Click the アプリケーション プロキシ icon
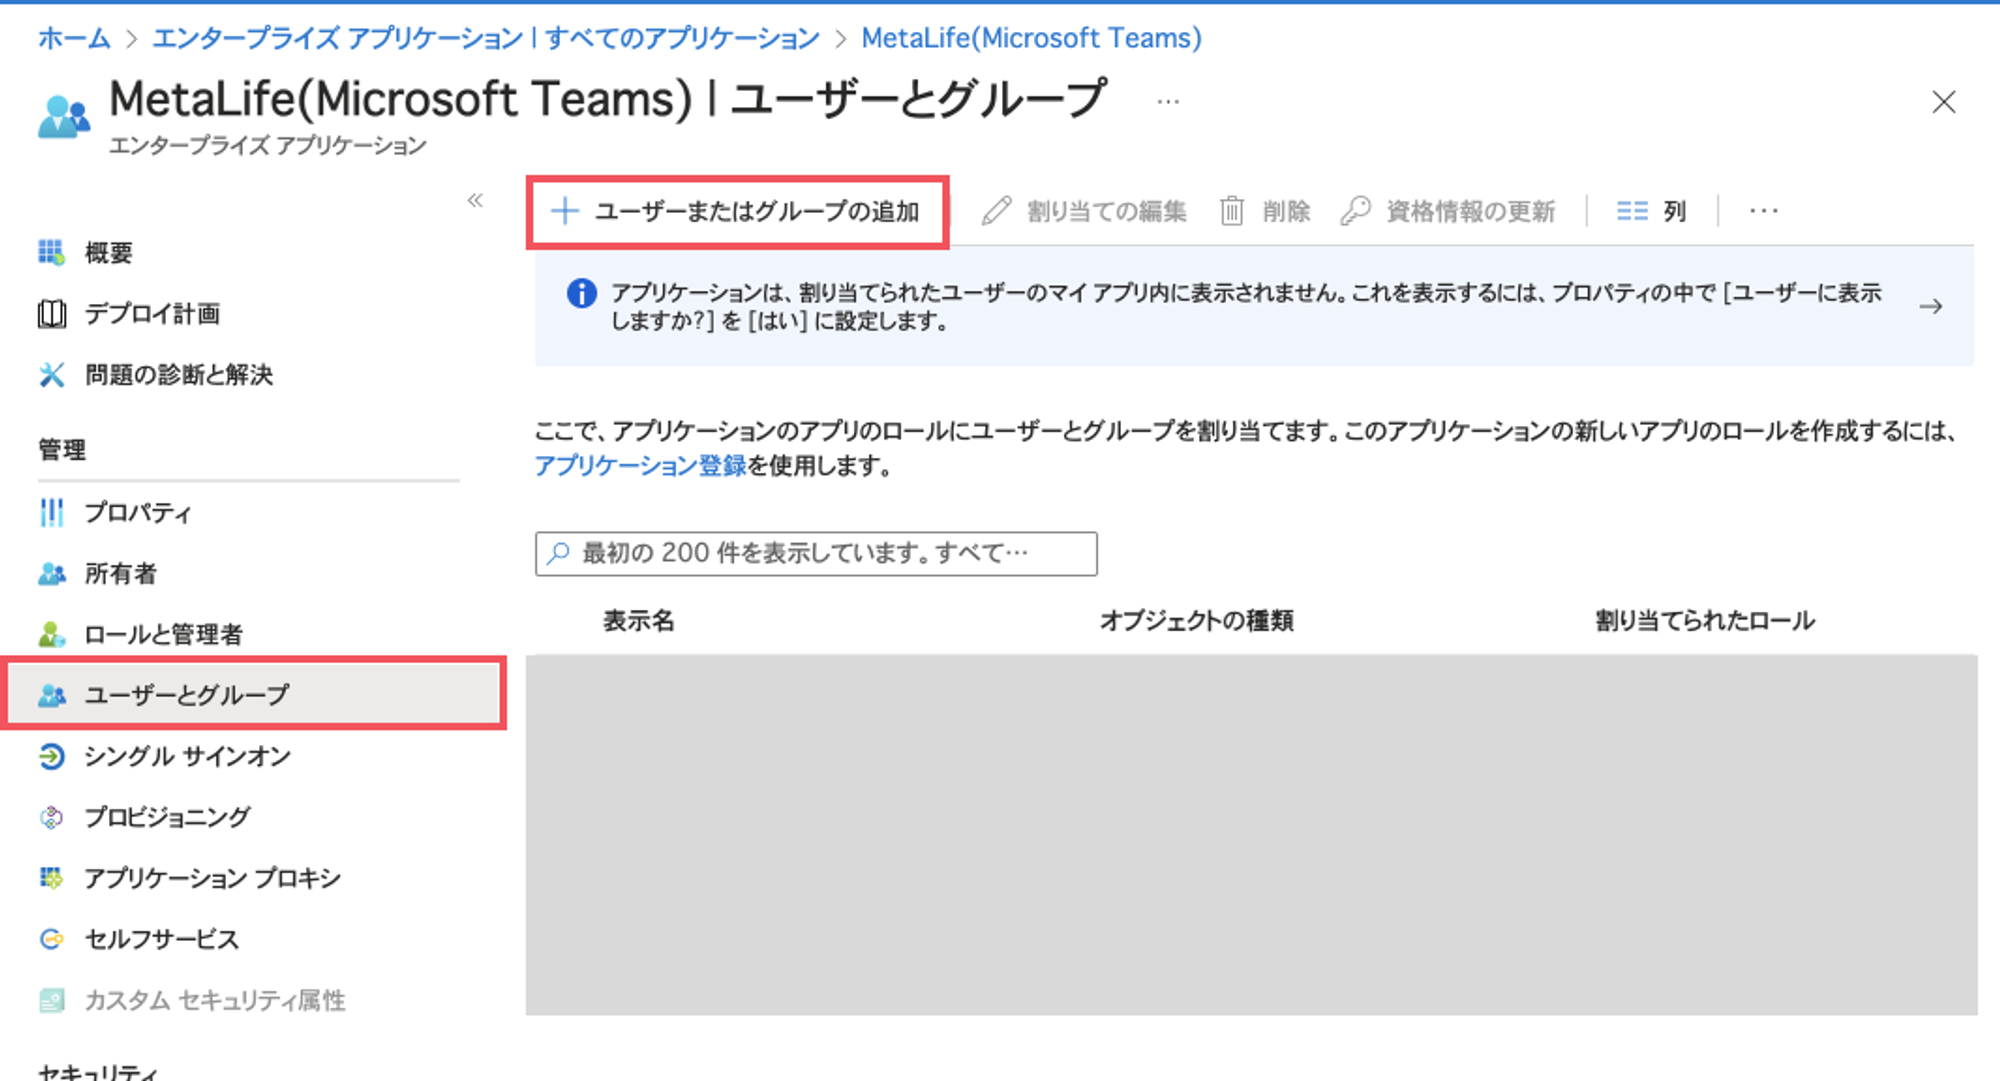This screenshot has height=1081, width=2000. coord(51,878)
